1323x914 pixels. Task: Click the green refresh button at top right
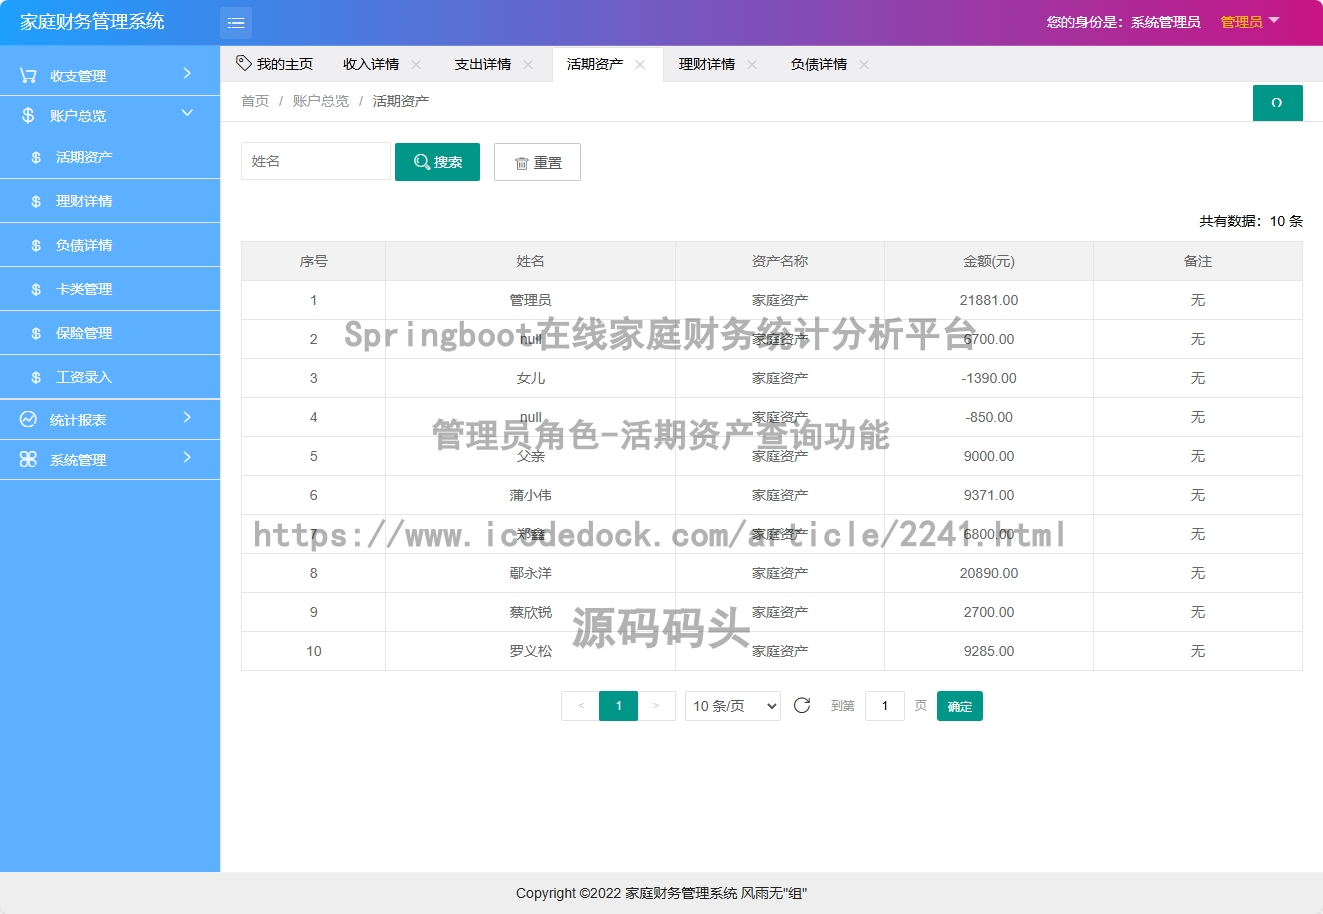pos(1277,103)
